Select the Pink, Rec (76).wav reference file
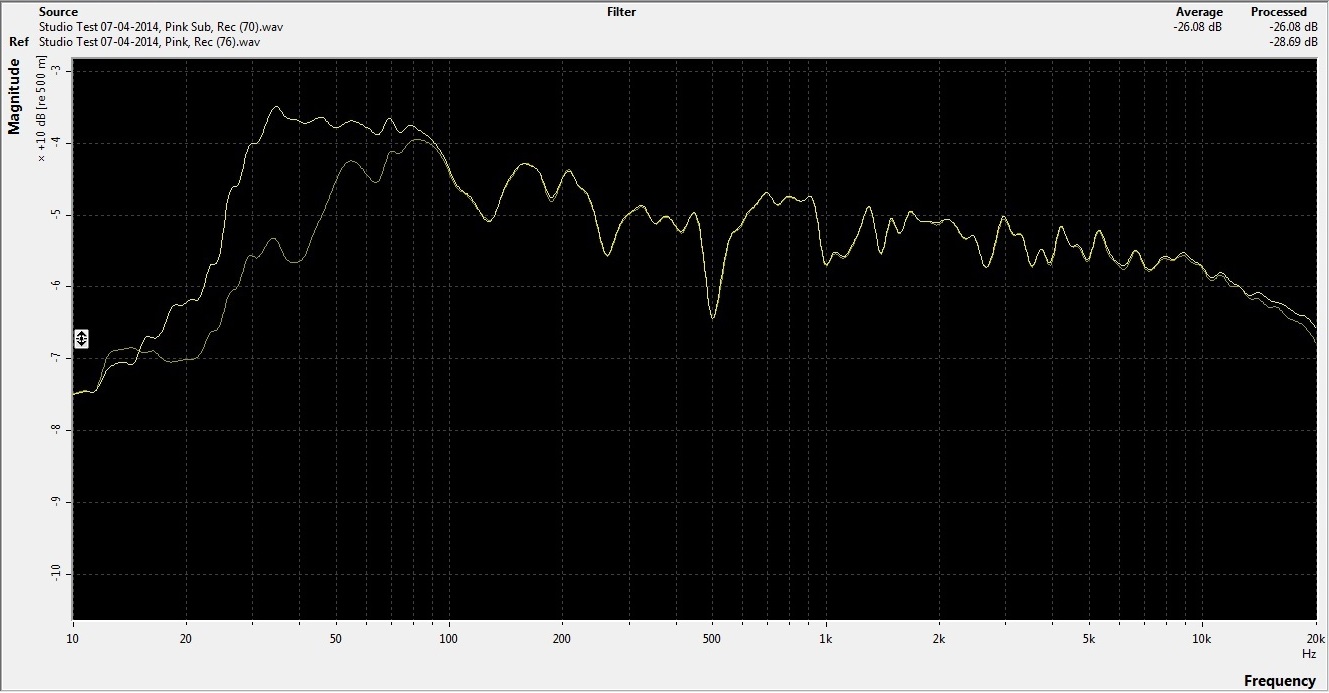Image resolution: width=1329 pixels, height=693 pixels. (150, 42)
